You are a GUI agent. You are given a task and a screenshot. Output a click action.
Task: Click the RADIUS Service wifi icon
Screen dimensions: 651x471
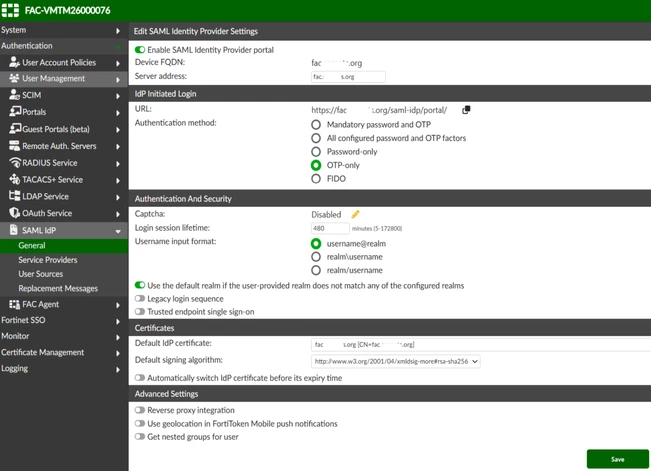[x=15, y=162]
